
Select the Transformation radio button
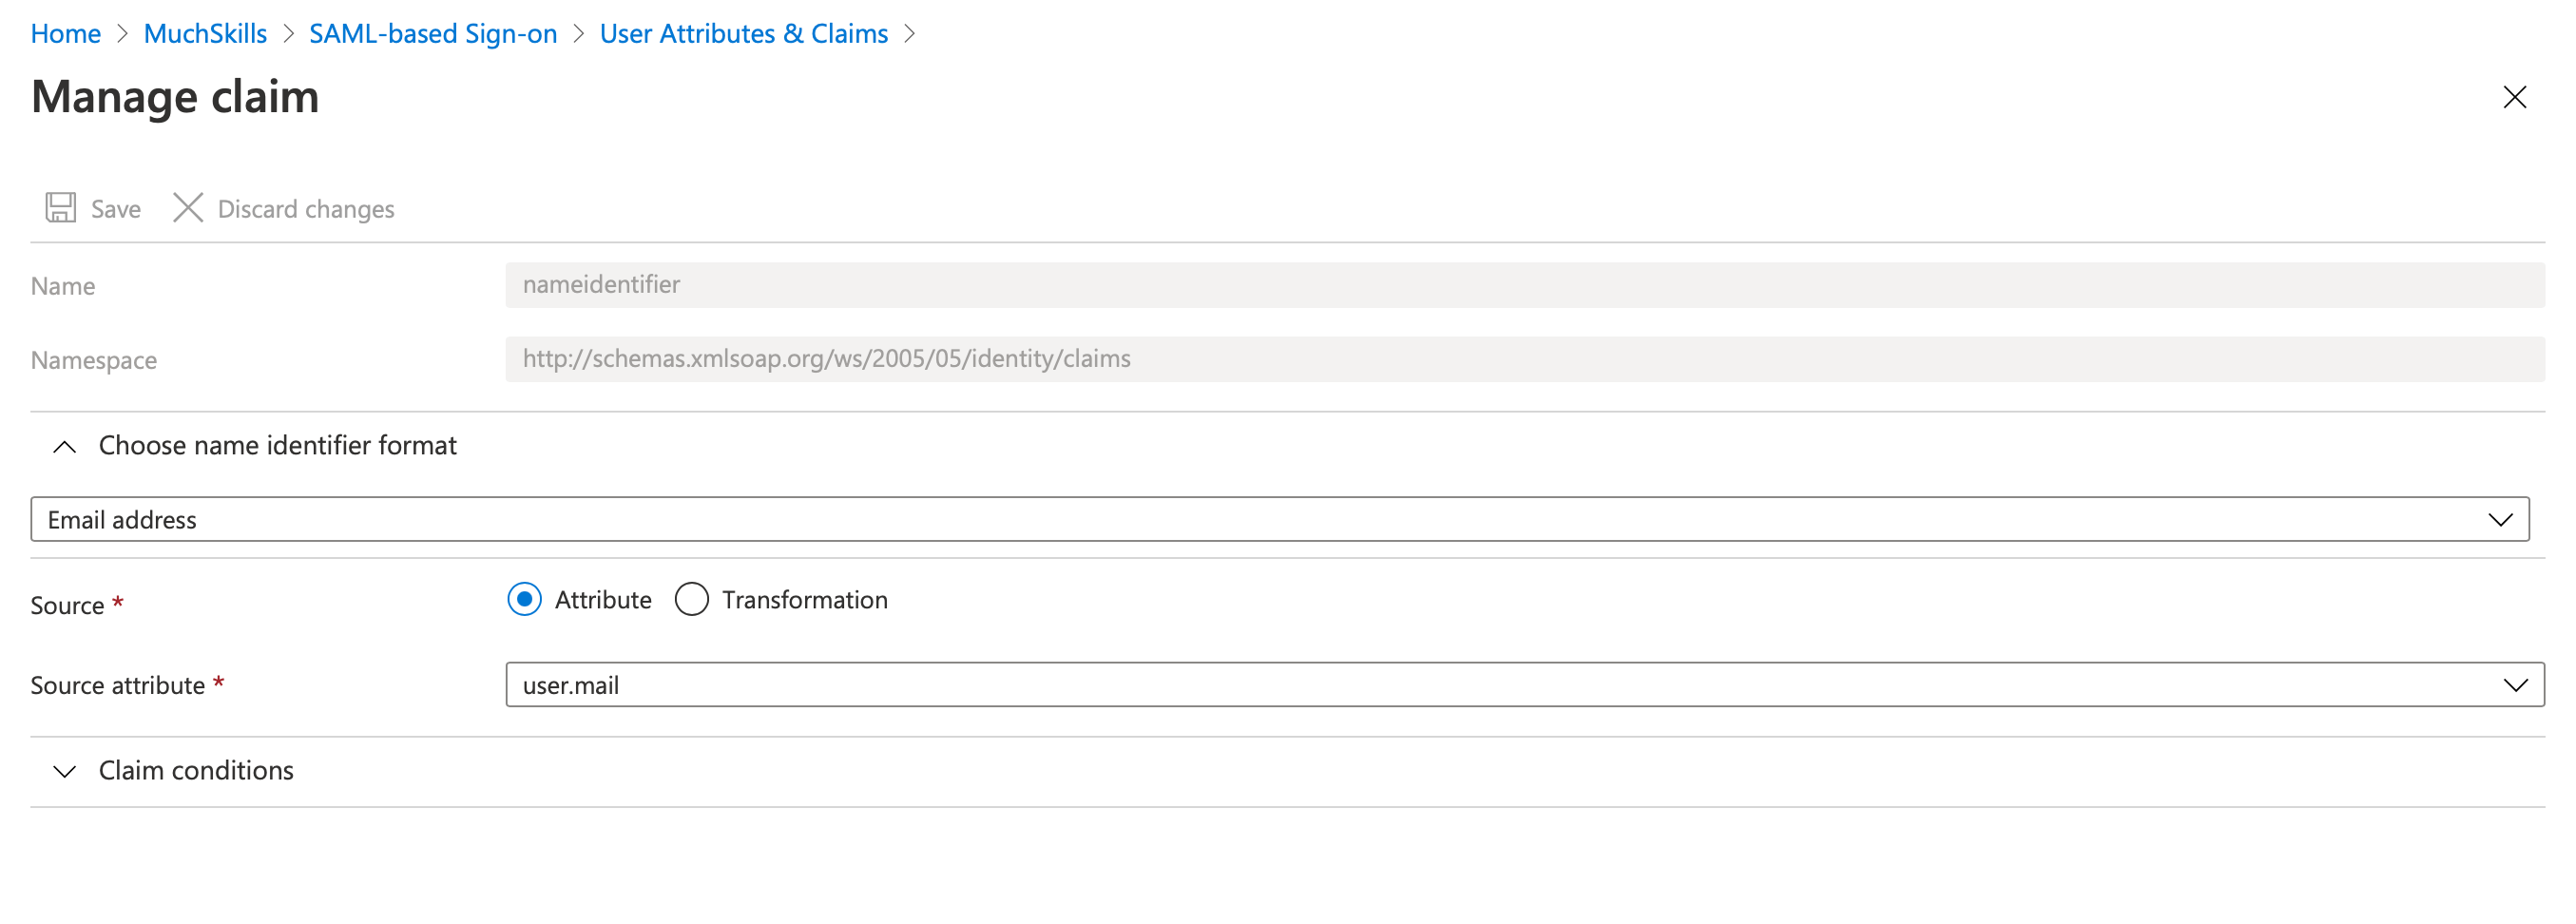tap(692, 599)
